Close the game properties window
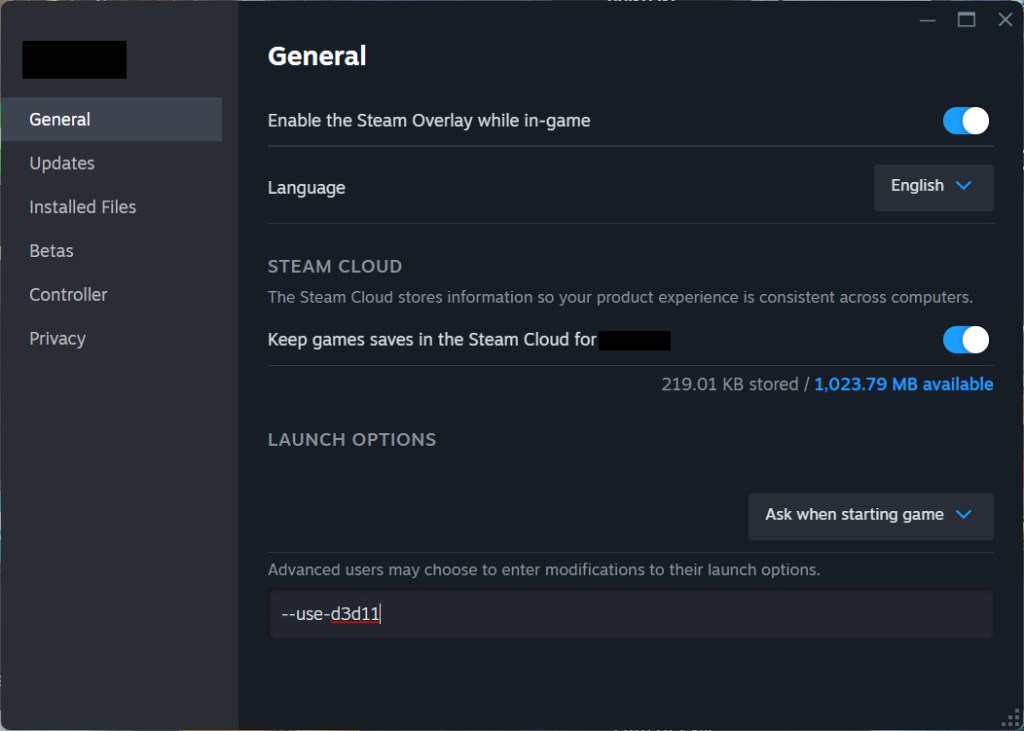Image resolution: width=1024 pixels, height=731 pixels. 1005,20
